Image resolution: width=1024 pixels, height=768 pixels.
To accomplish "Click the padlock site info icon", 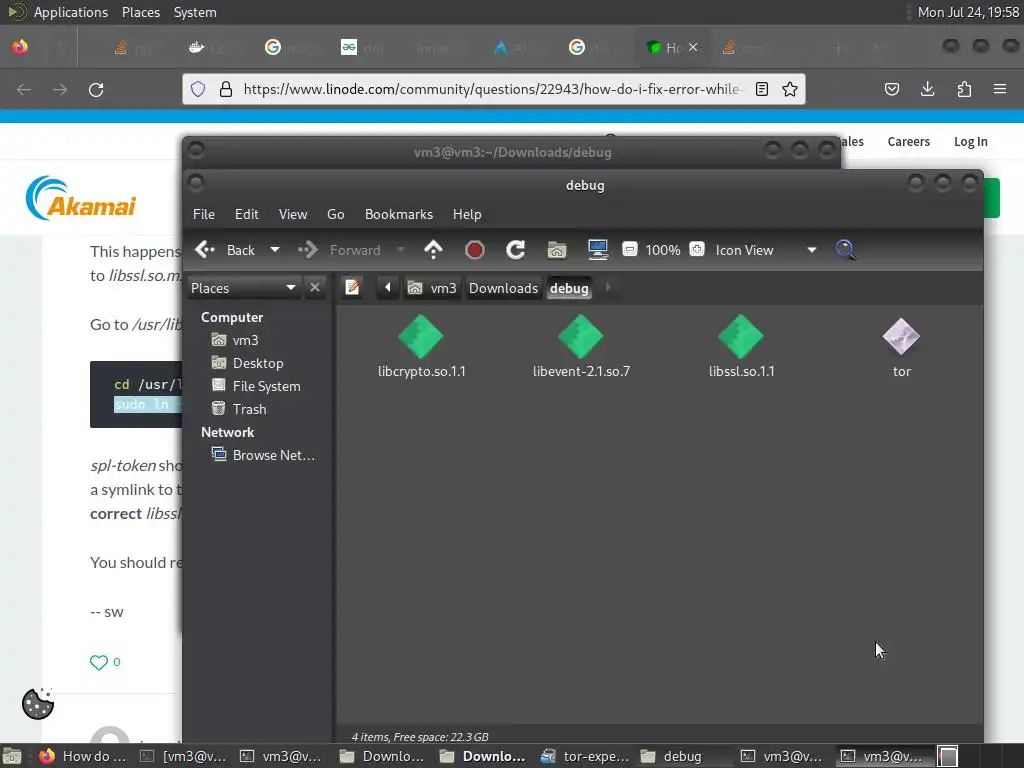I will coord(226,89).
